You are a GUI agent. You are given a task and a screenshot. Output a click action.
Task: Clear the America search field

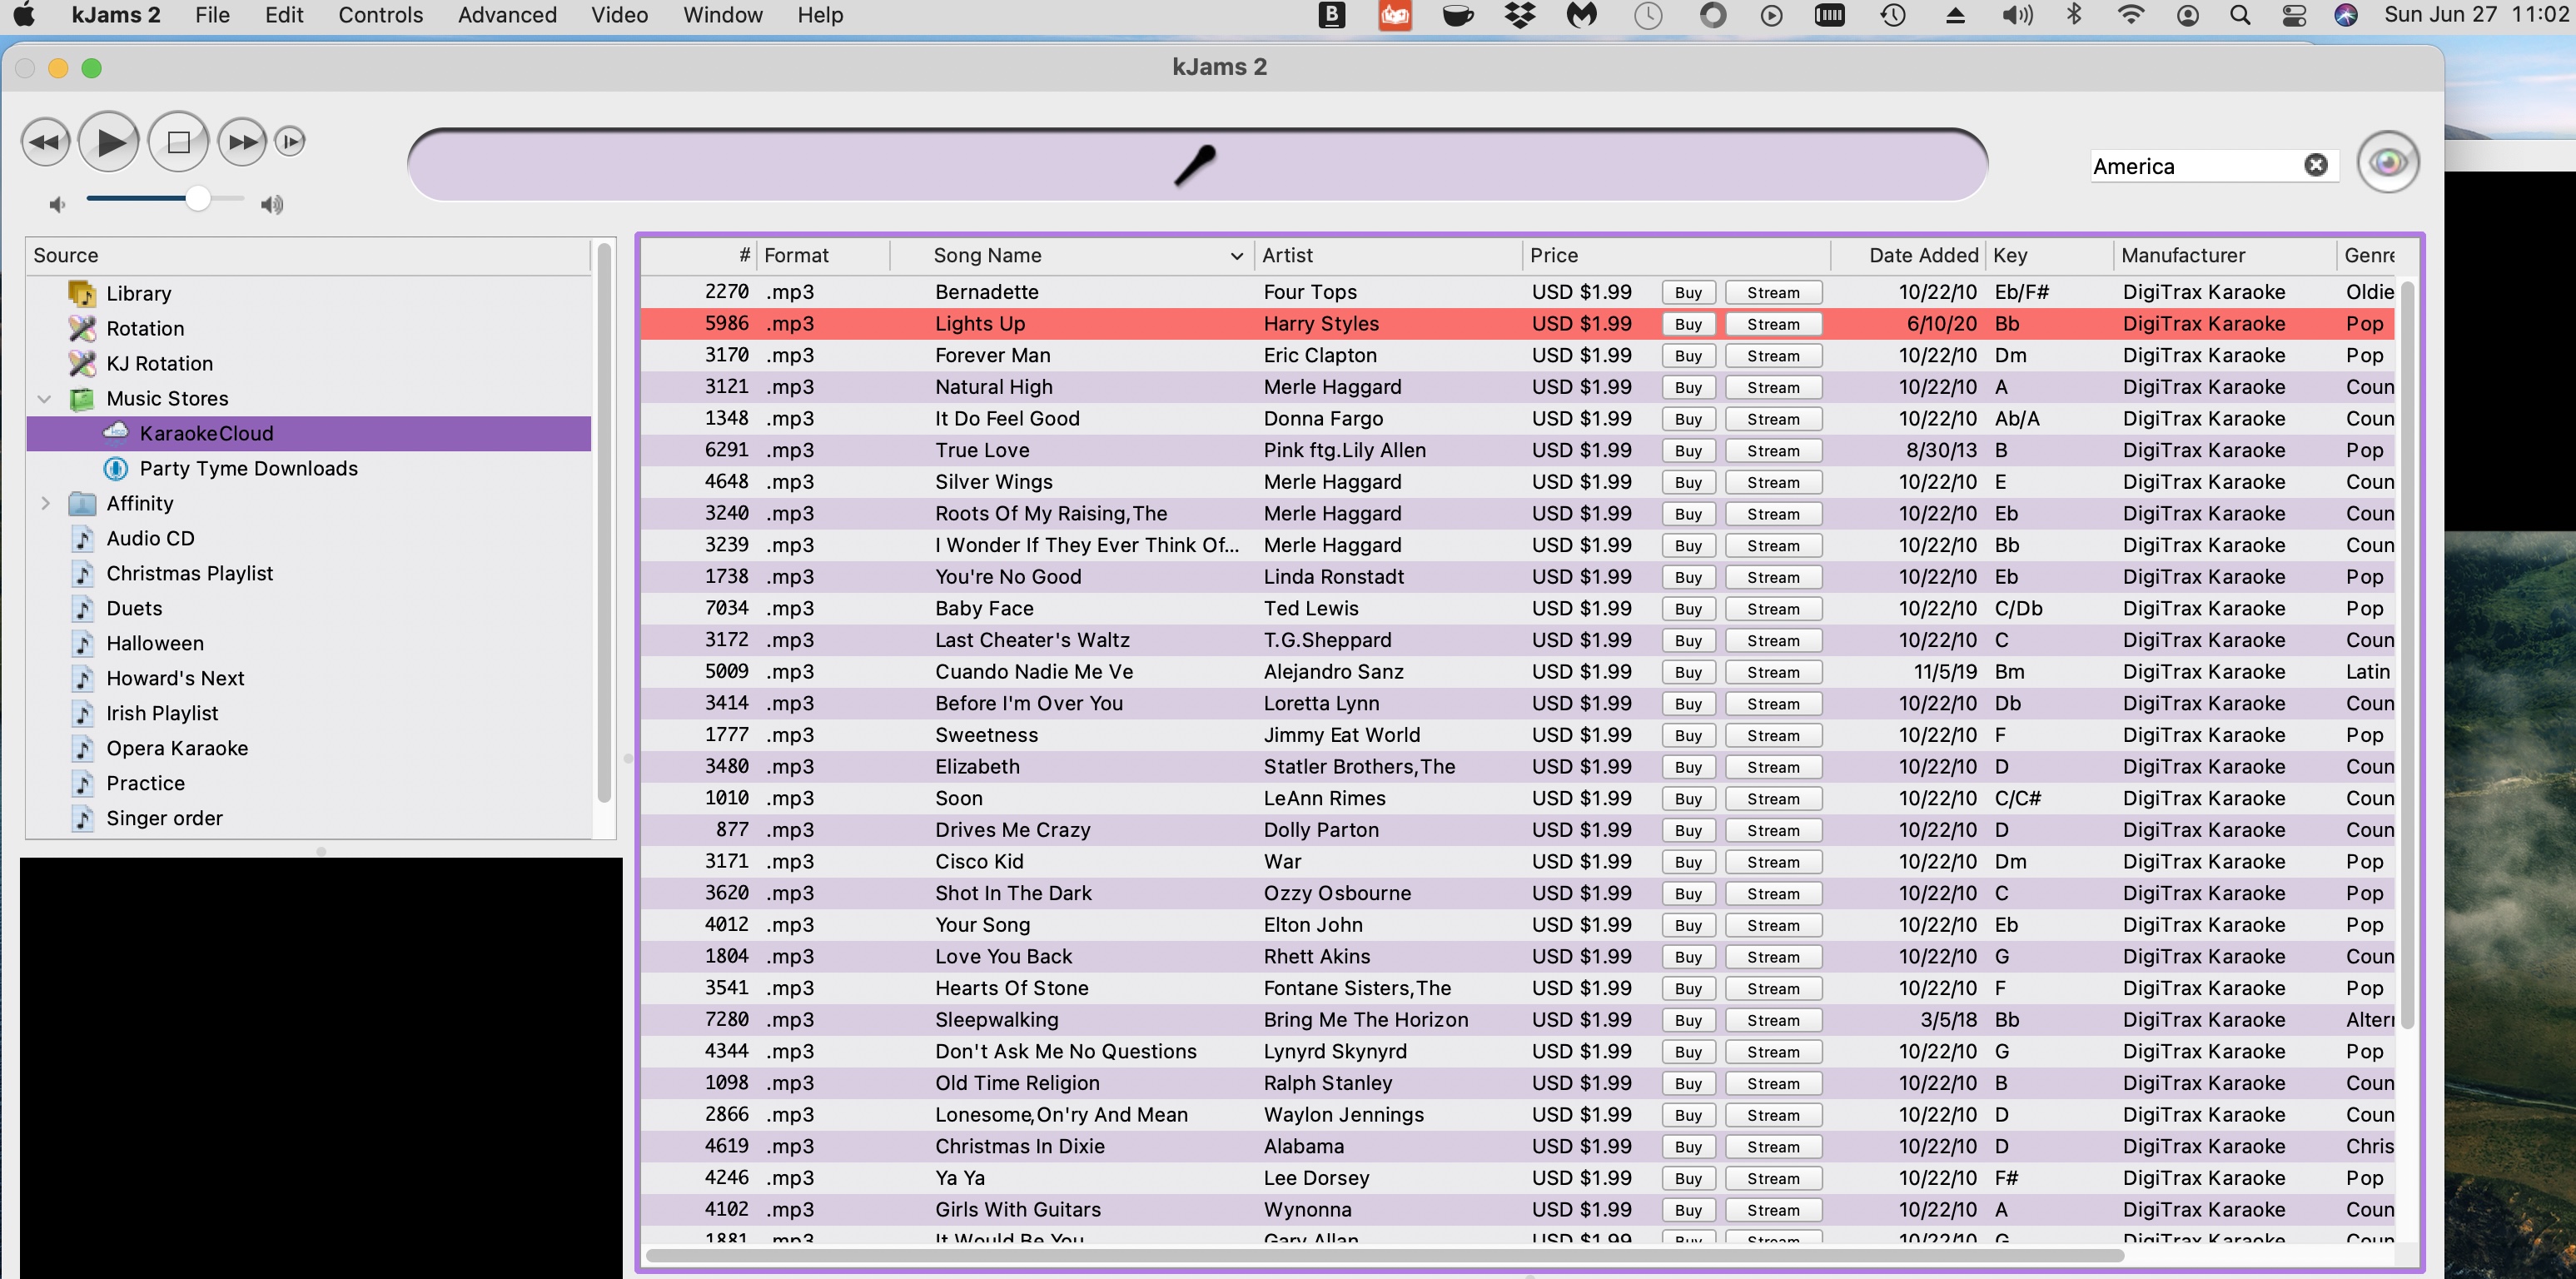tap(2315, 165)
